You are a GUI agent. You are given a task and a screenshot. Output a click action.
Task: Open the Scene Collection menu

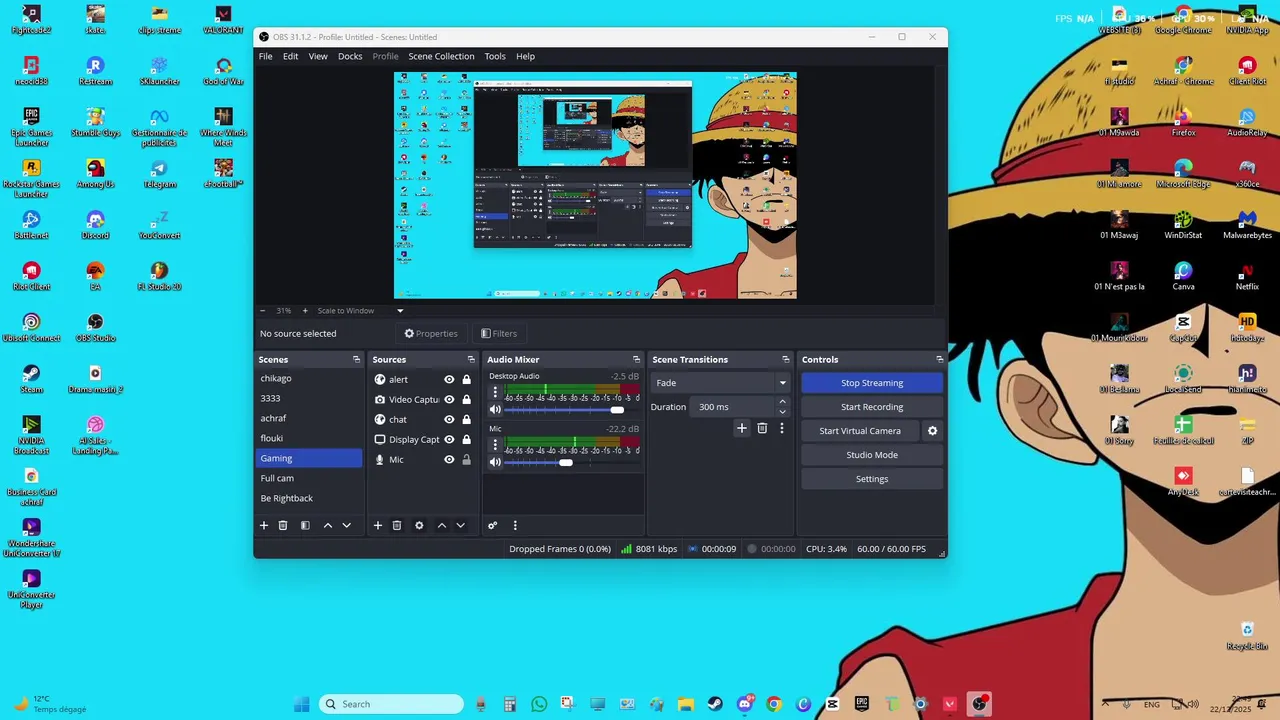click(441, 56)
